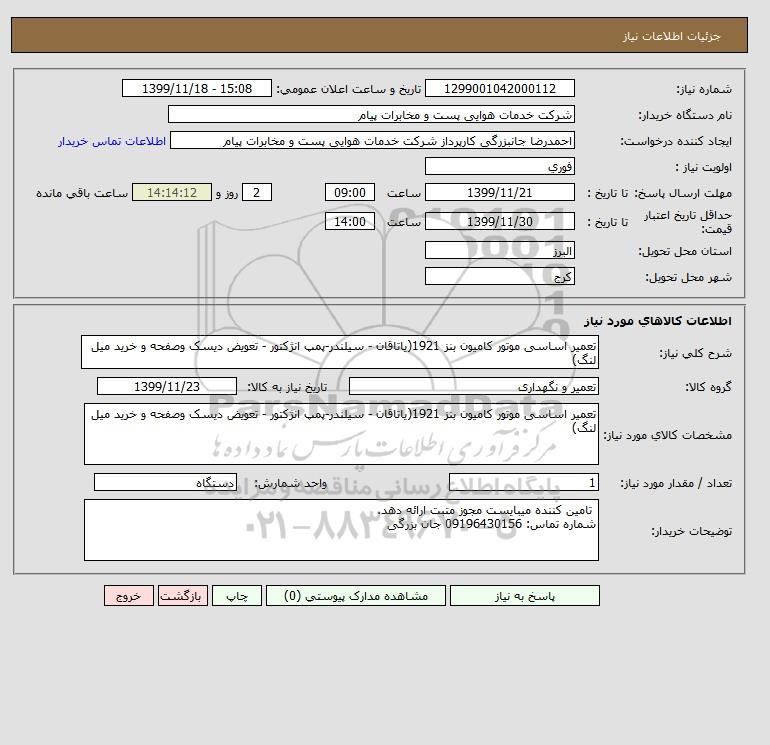The image size is (770, 745).
Task: Click the توضیحات خریدار text area
Action: [341, 530]
